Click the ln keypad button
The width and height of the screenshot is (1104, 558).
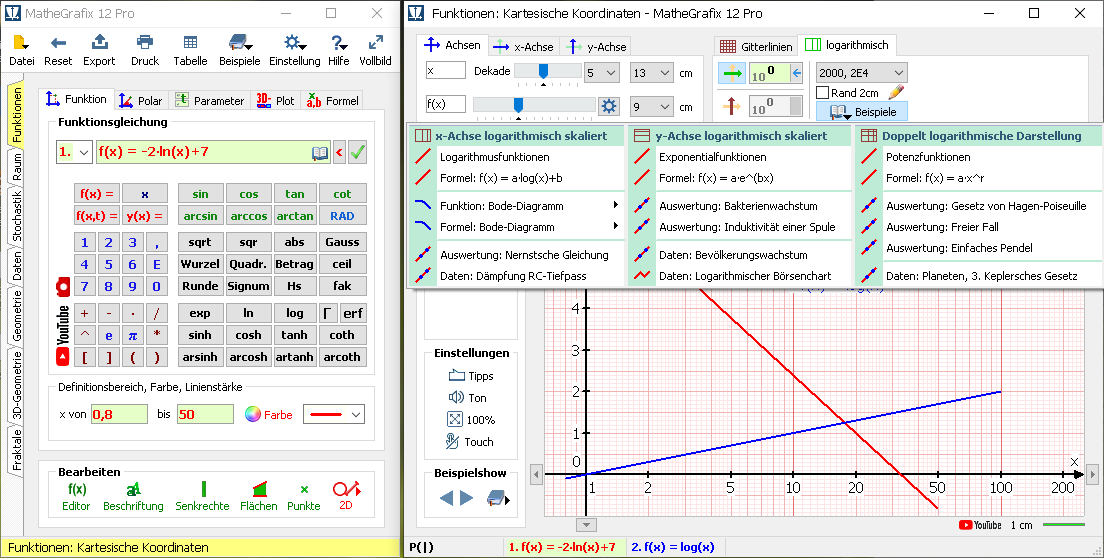[249, 313]
